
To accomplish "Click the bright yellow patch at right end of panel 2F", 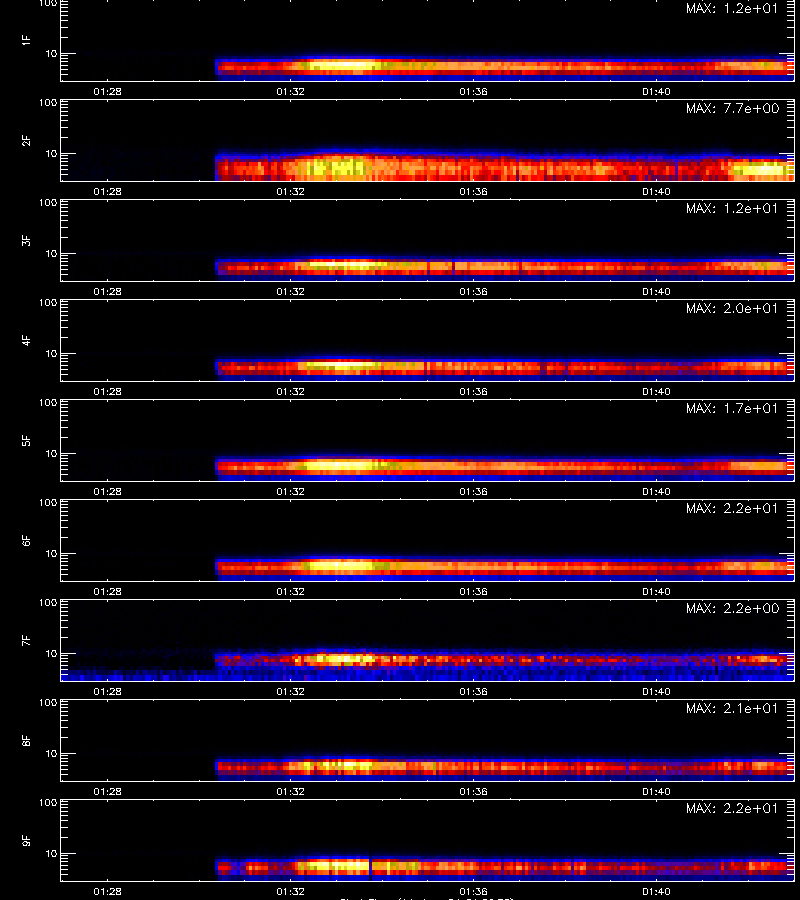I will pyautogui.click(x=760, y=169).
